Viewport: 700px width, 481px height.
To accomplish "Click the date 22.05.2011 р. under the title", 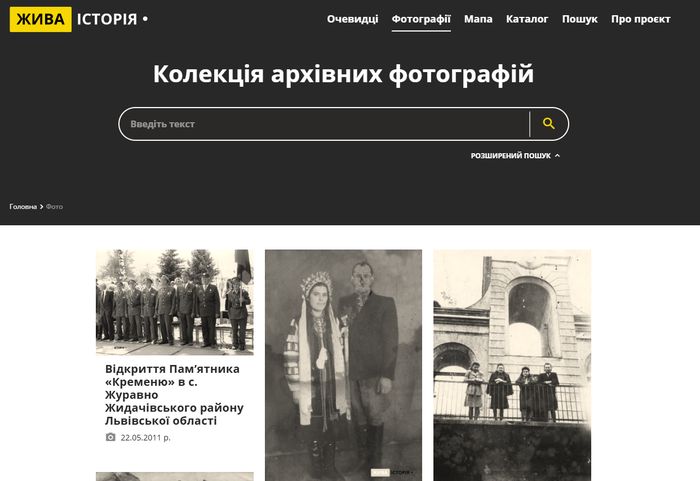I will point(145,438).
